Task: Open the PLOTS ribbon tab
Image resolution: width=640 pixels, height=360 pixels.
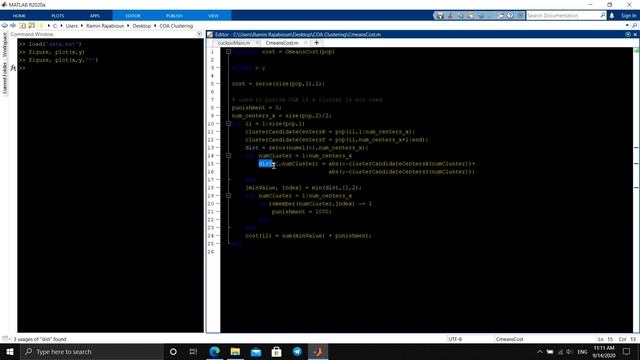Action: click(x=58, y=16)
